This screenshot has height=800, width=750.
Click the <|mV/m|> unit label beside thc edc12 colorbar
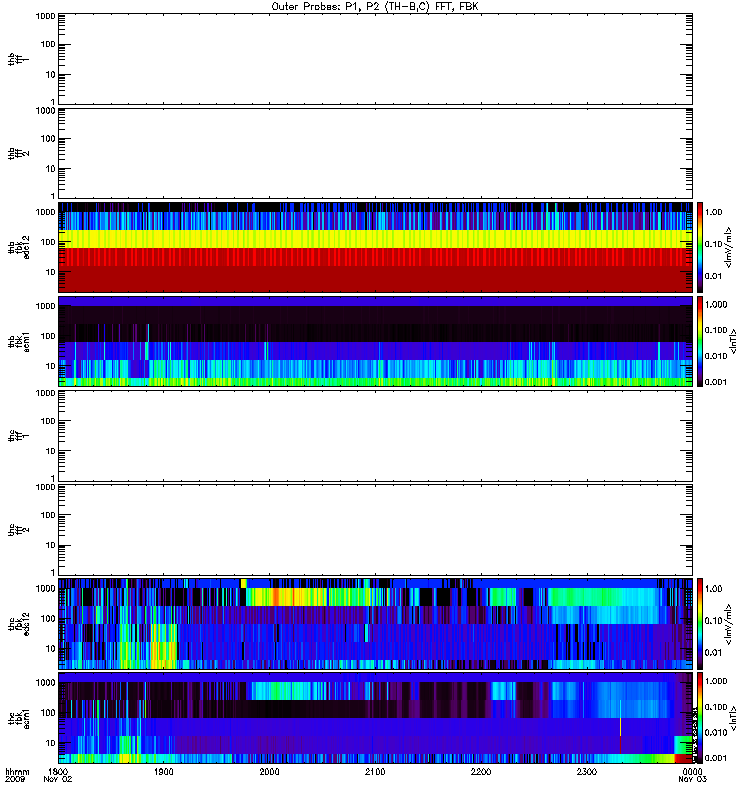point(729,624)
